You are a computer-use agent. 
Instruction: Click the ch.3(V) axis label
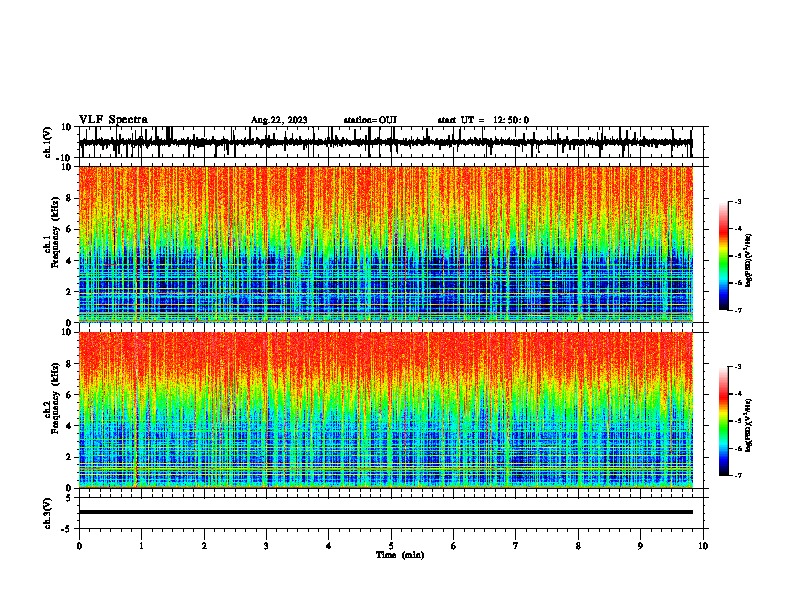pos(48,513)
